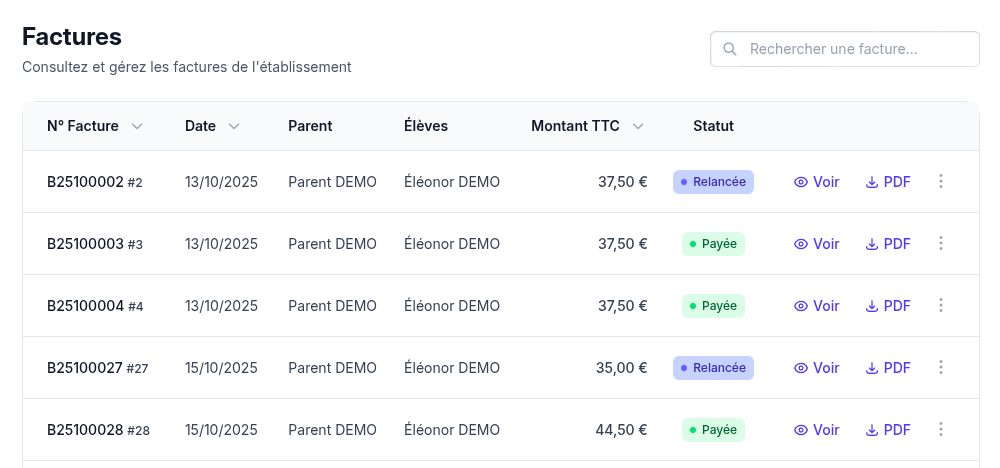Viewport: 1000px width, 468px height.
Task: Click Relancée status badge of B25100027
Action: [713, 368]
